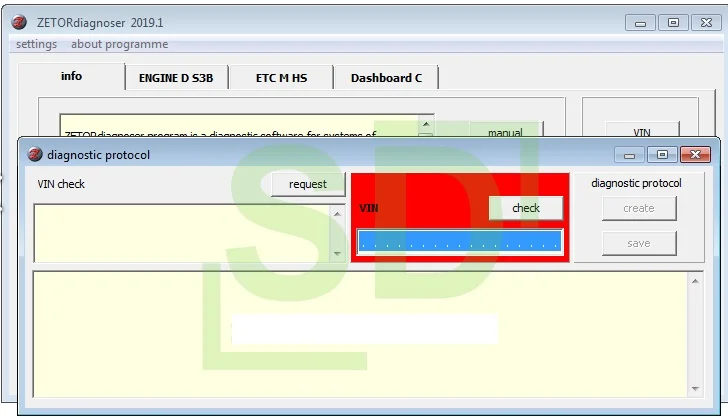Click up arrow of info text scrollbar

tap(426, 124)
